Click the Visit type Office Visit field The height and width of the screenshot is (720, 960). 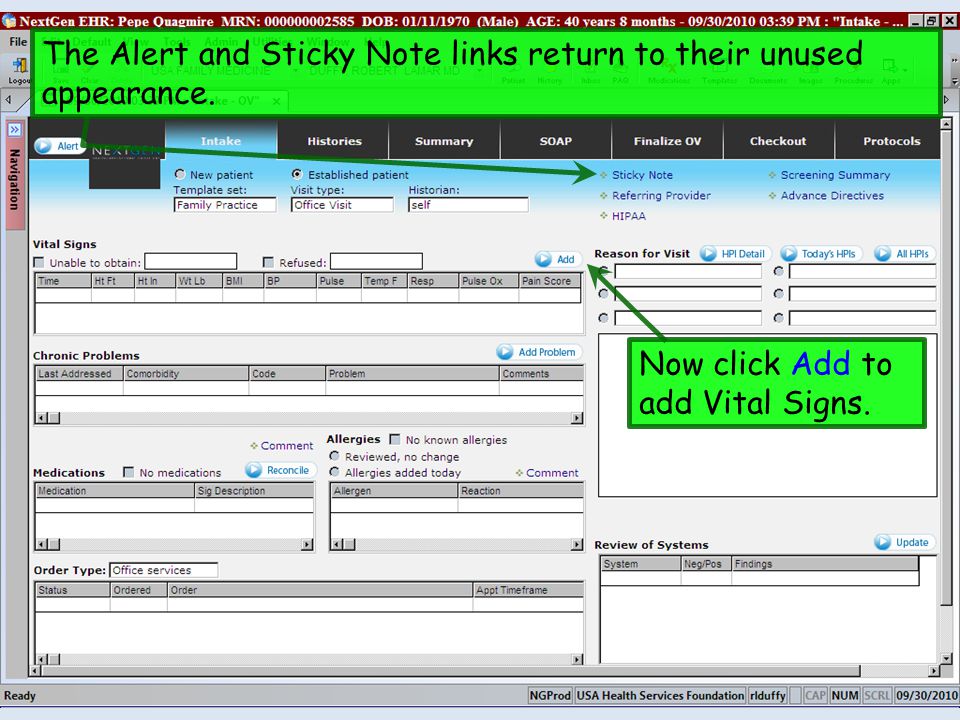click(x=342, y=205)
